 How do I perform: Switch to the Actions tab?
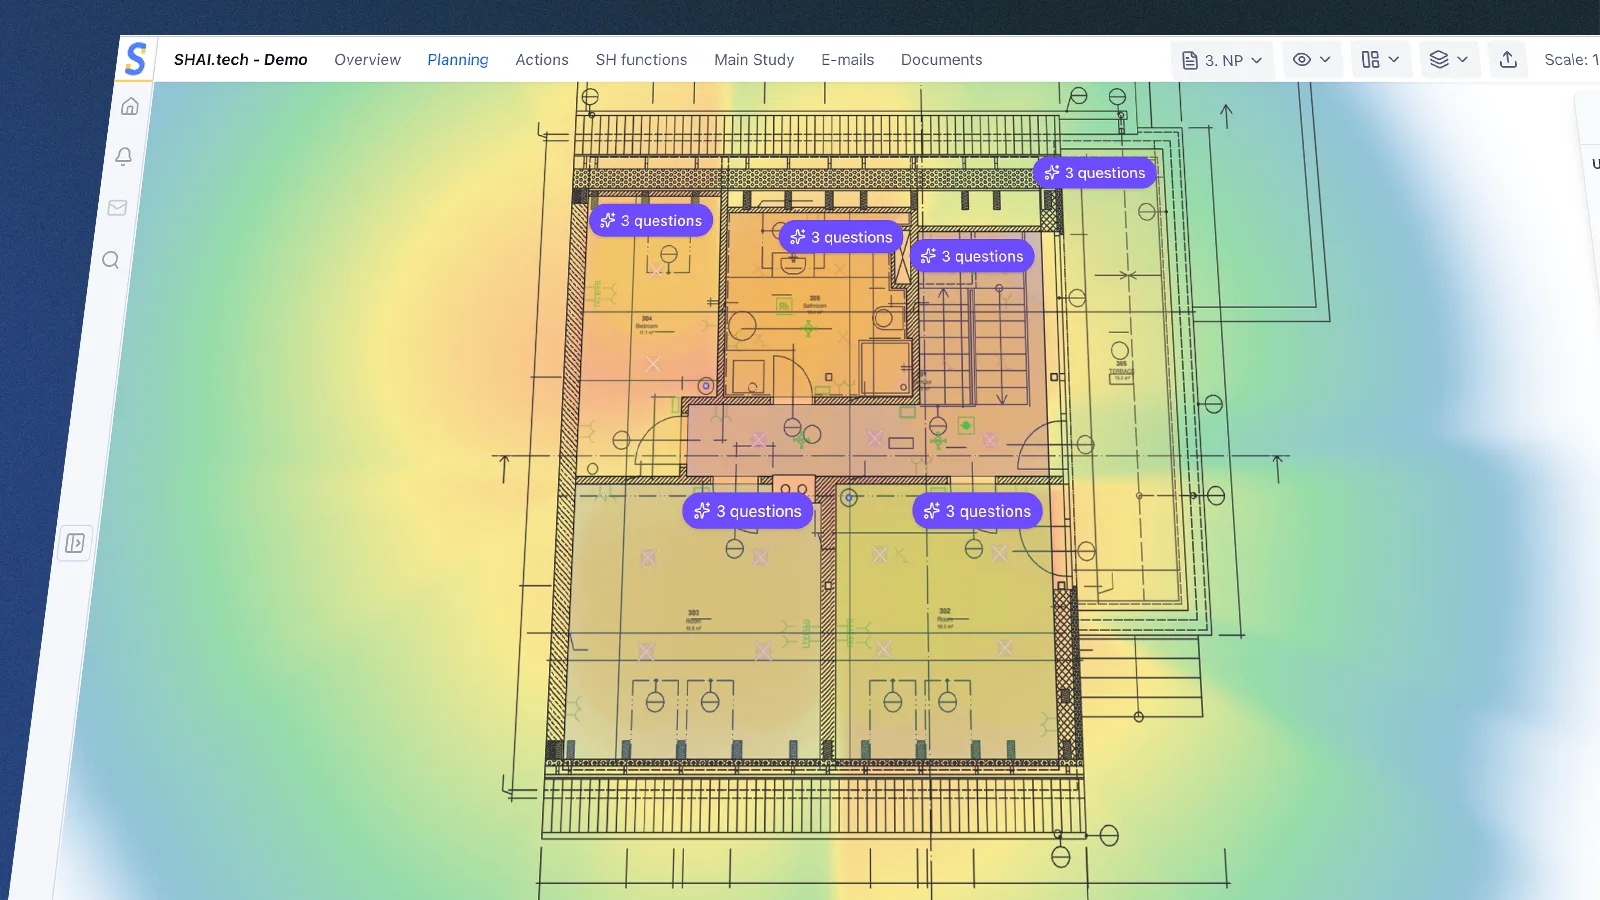coord(542,60)
